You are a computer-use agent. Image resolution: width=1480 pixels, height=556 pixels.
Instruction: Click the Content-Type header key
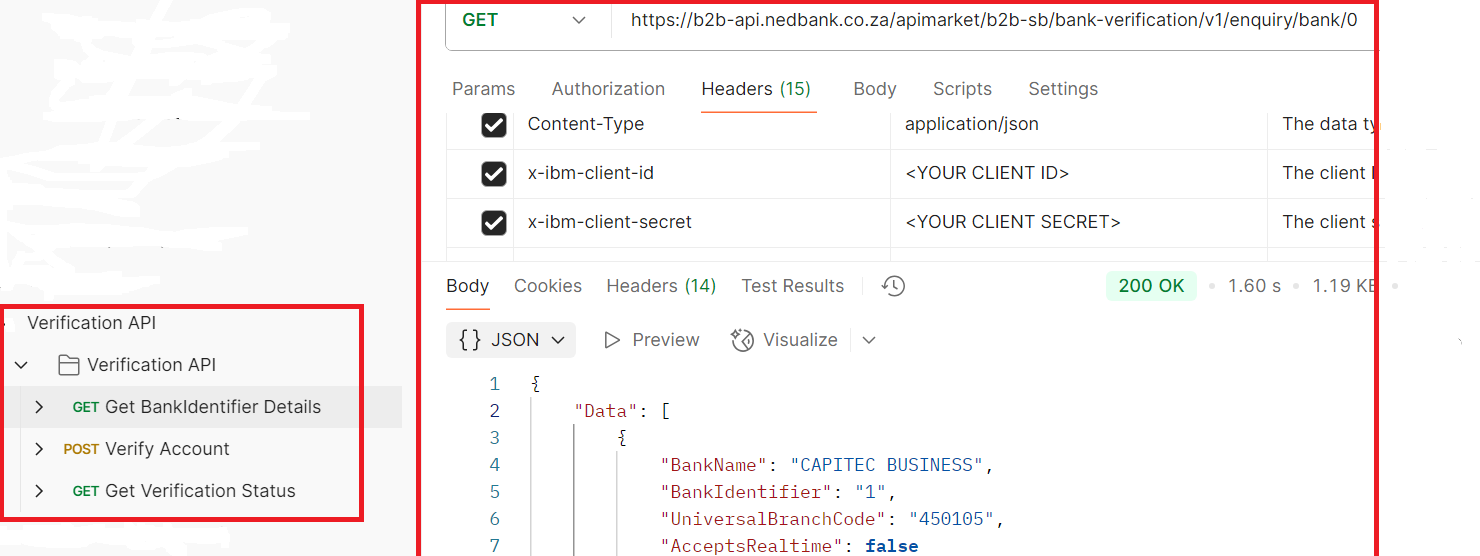(x=586, y=125)
